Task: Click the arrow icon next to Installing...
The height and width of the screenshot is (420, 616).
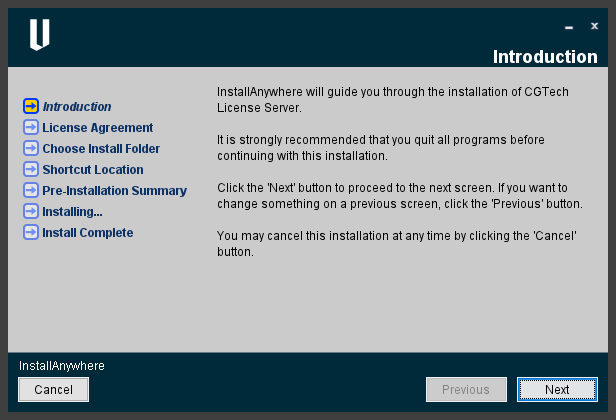Action: coord(31,211)
